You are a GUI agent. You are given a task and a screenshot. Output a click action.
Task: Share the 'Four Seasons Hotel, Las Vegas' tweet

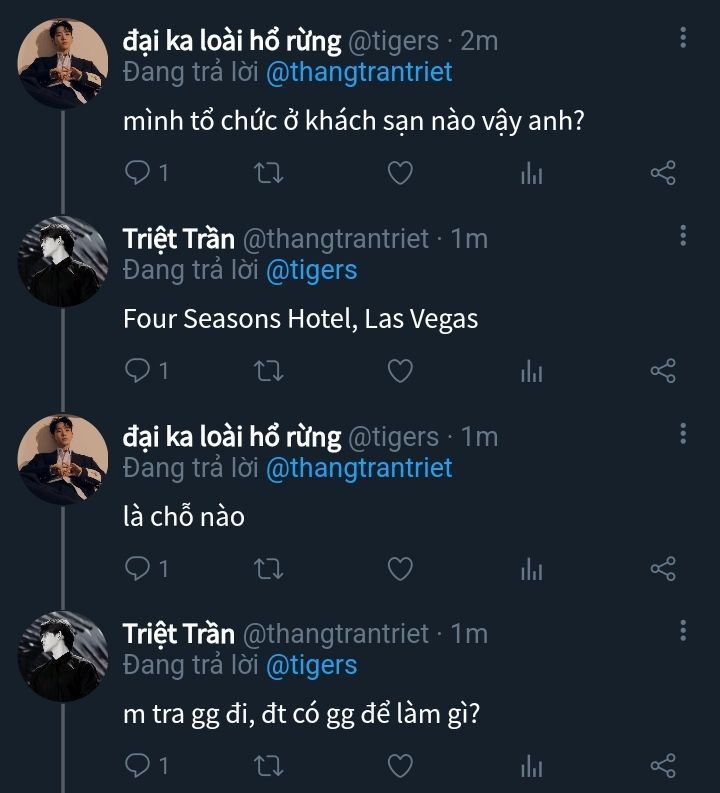click(663, 371)
